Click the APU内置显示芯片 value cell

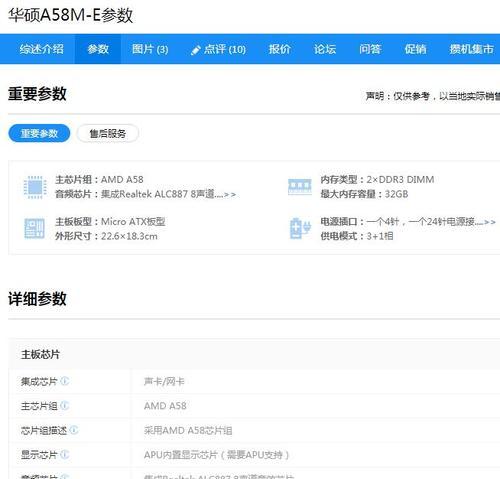point(216,455)
